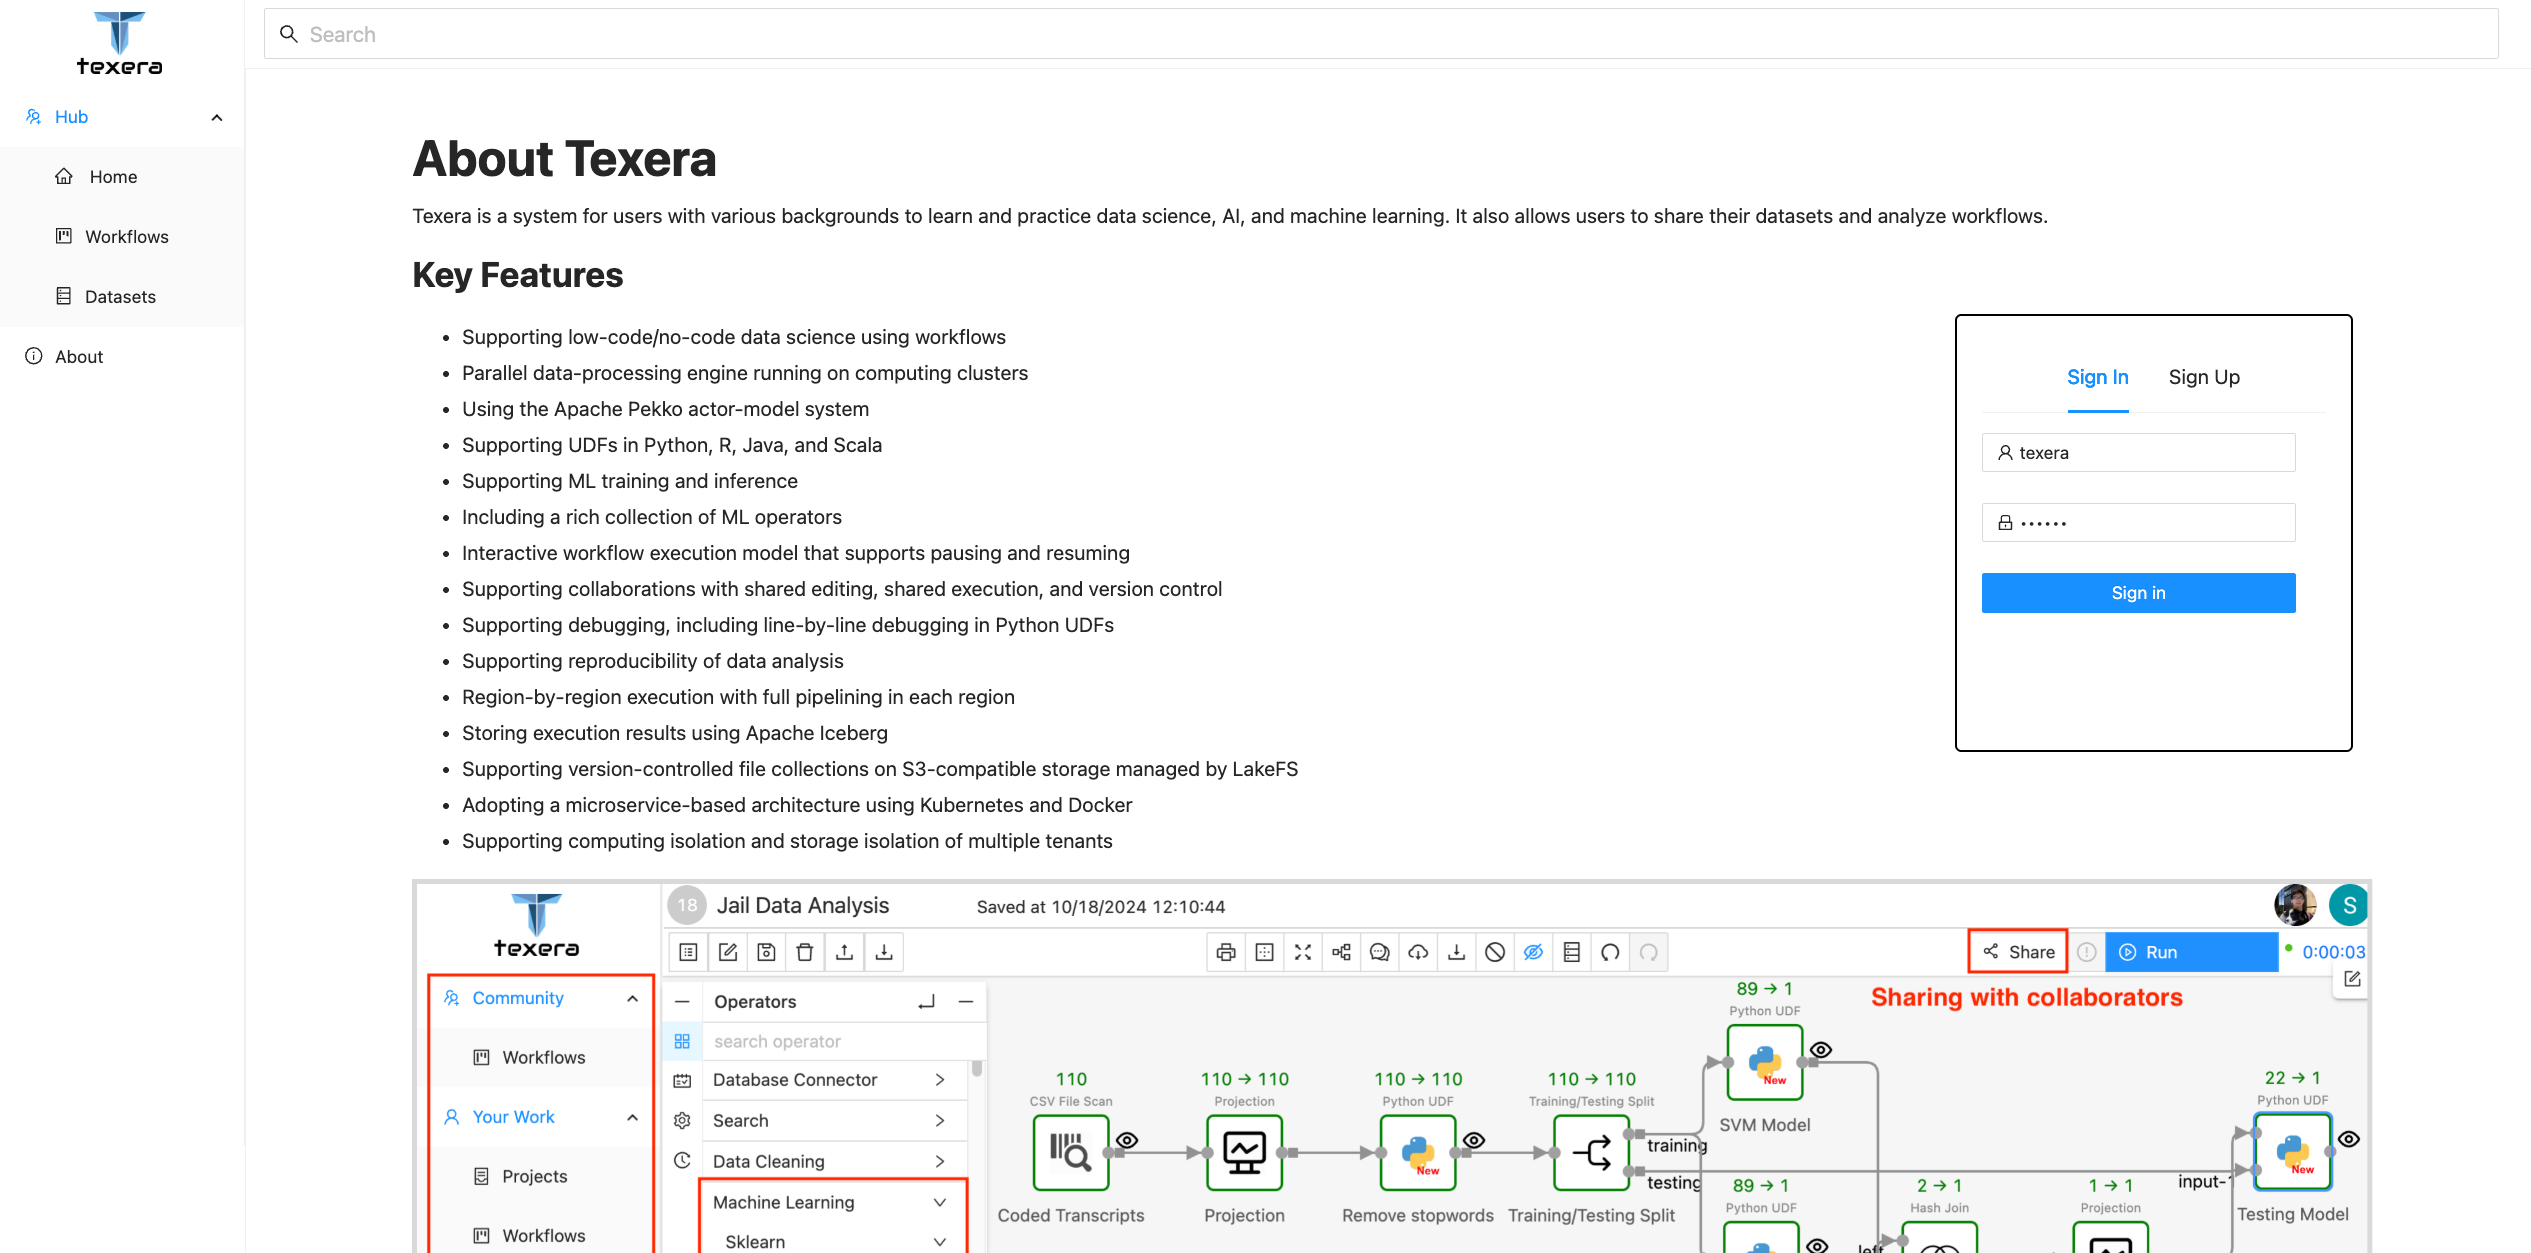This screenshot has width=2531, height=1253.
Task: Click the multiple tenants isolation bullet
Action: pyautogui.click(x=786, y=841)
